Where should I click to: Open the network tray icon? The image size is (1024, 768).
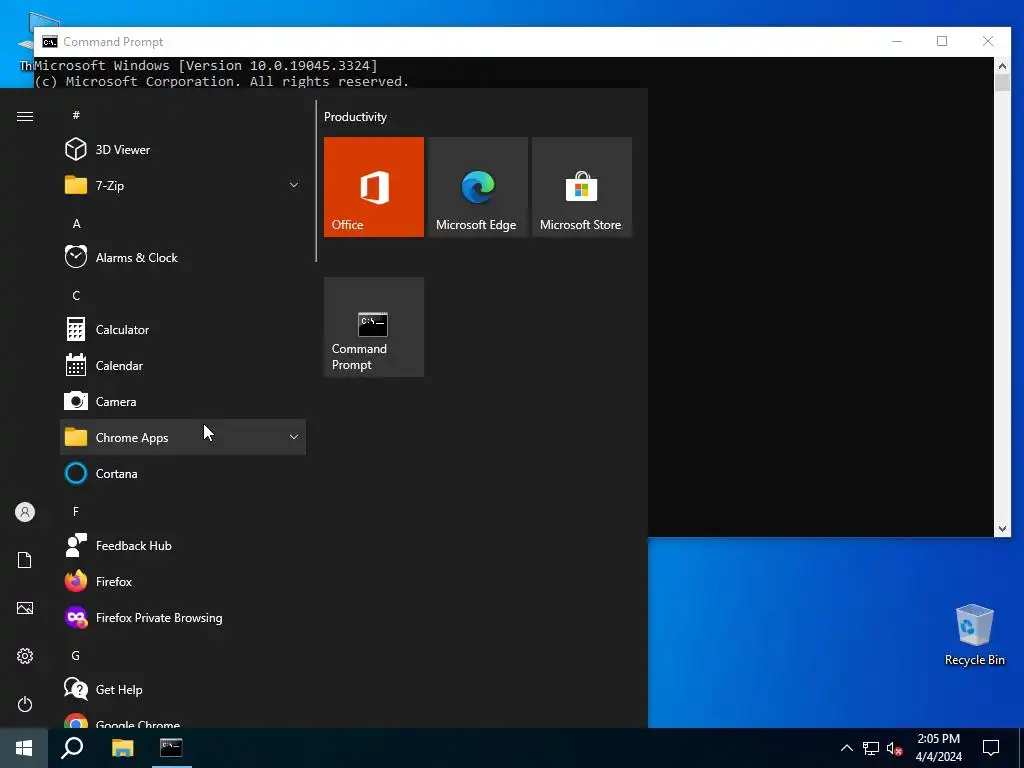[871, 748]
